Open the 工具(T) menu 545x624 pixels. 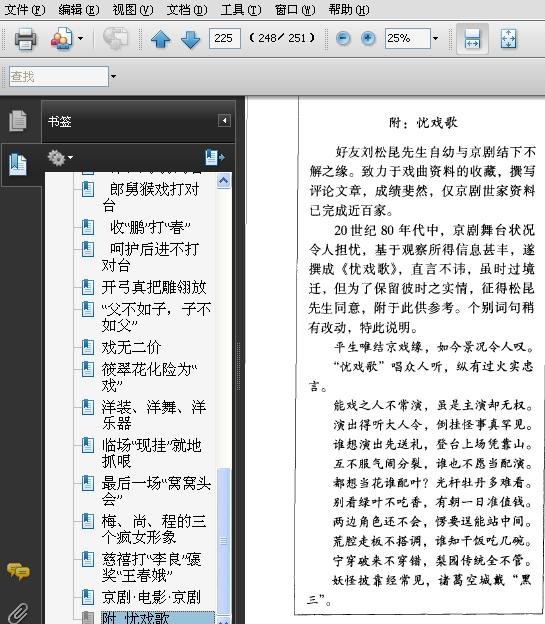pyautogui.click(x=241, y=9)
